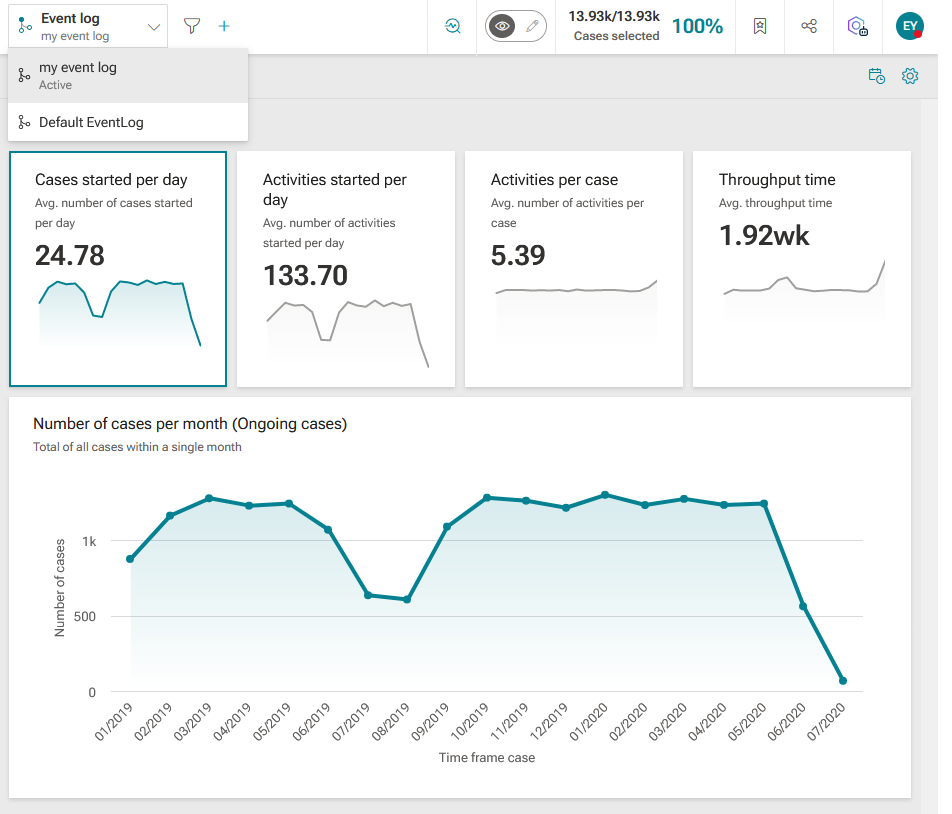Open the bookmarks icon
This screenshot has width=952, height=814.
[x=760, y=26]
